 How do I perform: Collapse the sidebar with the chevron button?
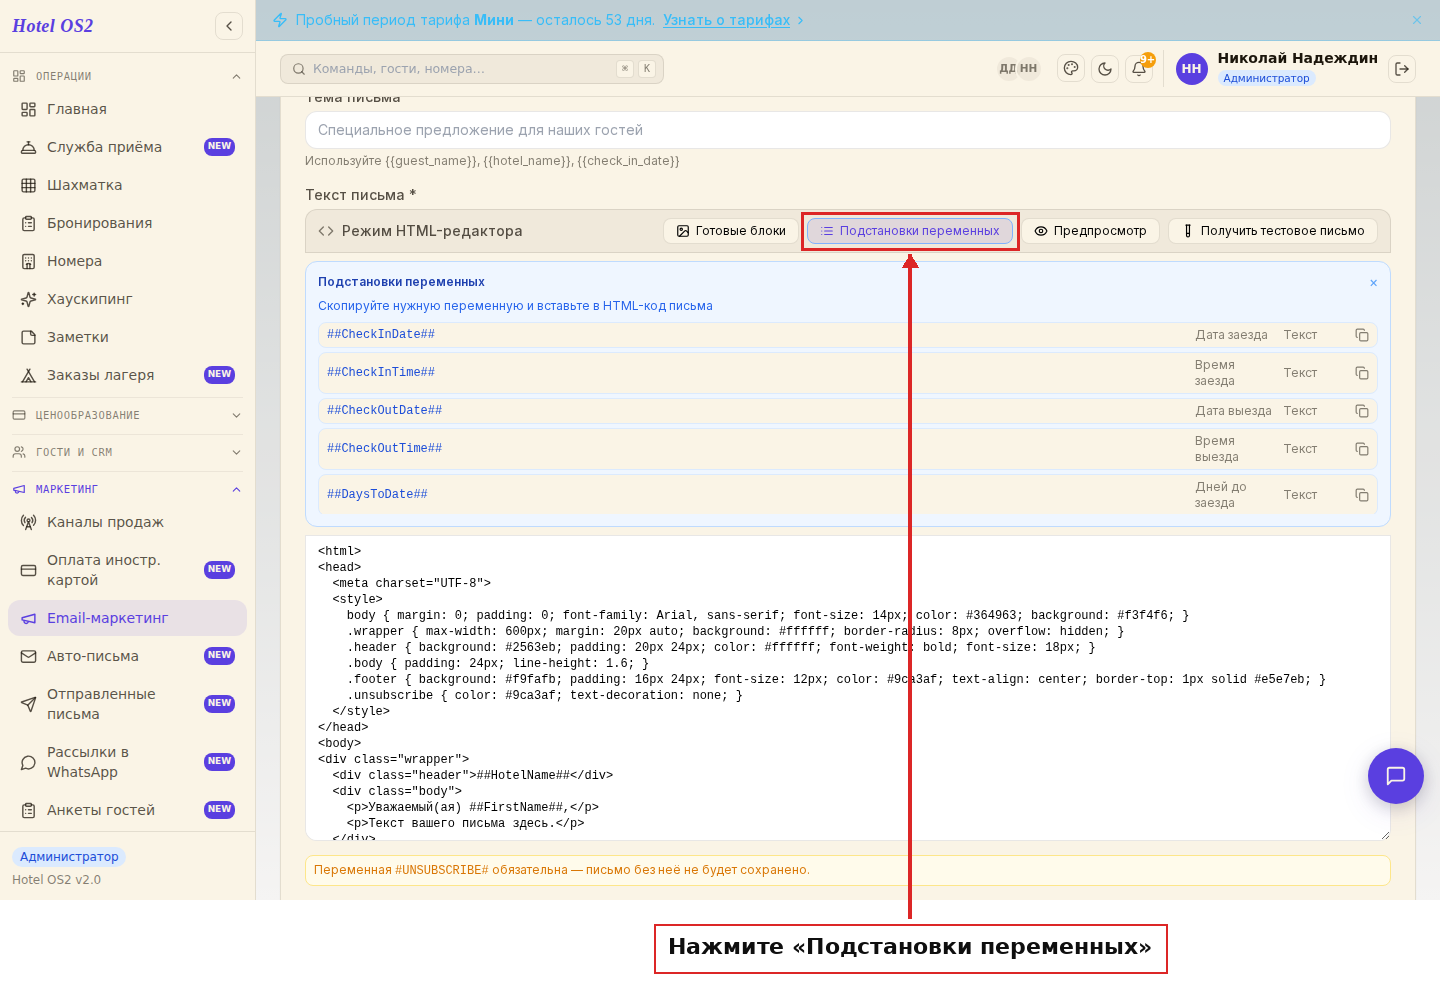[229, 26]
